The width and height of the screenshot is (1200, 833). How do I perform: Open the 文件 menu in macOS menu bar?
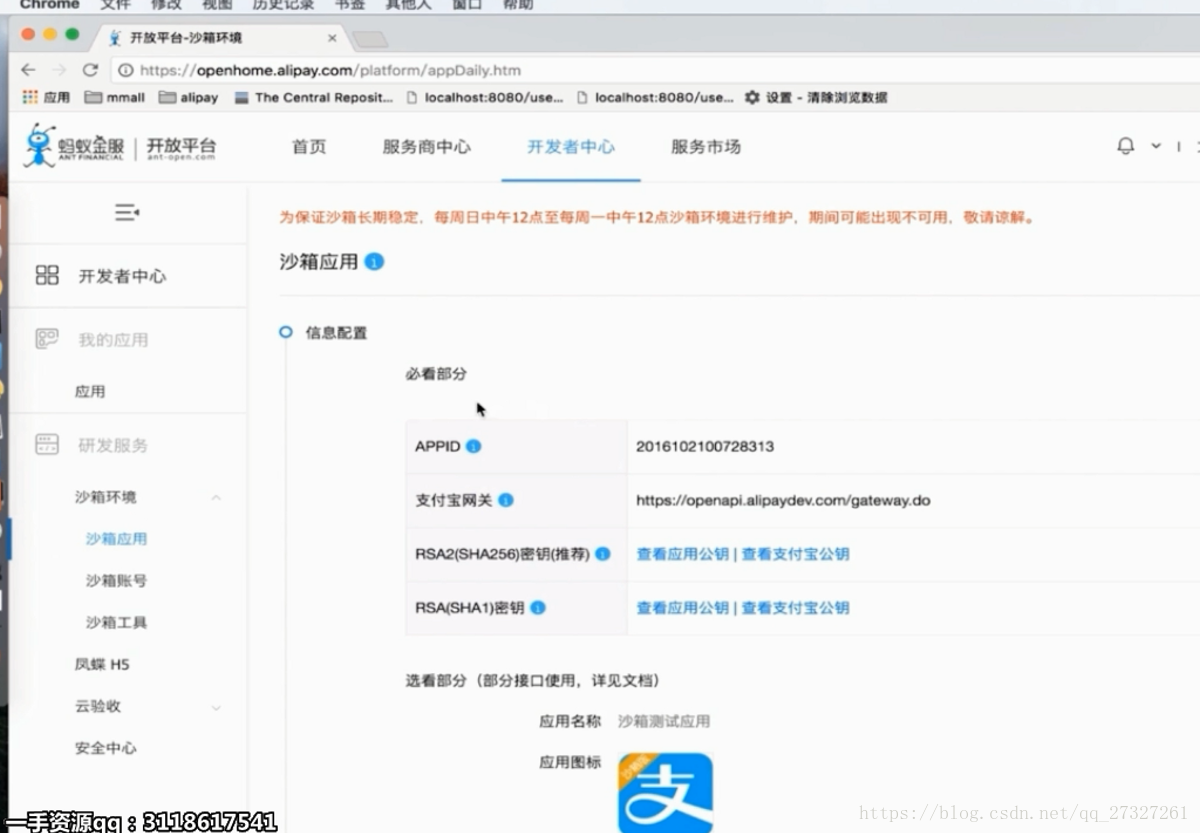pyautogui.click(x=116, y=5)
